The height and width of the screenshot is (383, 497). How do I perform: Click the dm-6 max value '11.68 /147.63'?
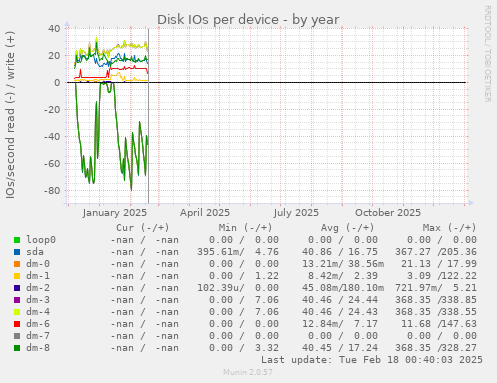[439, 324]
